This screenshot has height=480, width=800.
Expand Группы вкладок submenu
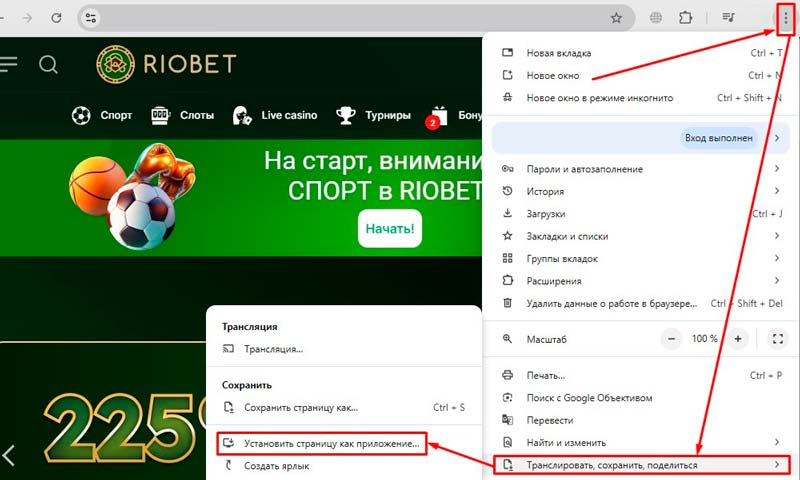pyautogui.click(x=642, y=259)
